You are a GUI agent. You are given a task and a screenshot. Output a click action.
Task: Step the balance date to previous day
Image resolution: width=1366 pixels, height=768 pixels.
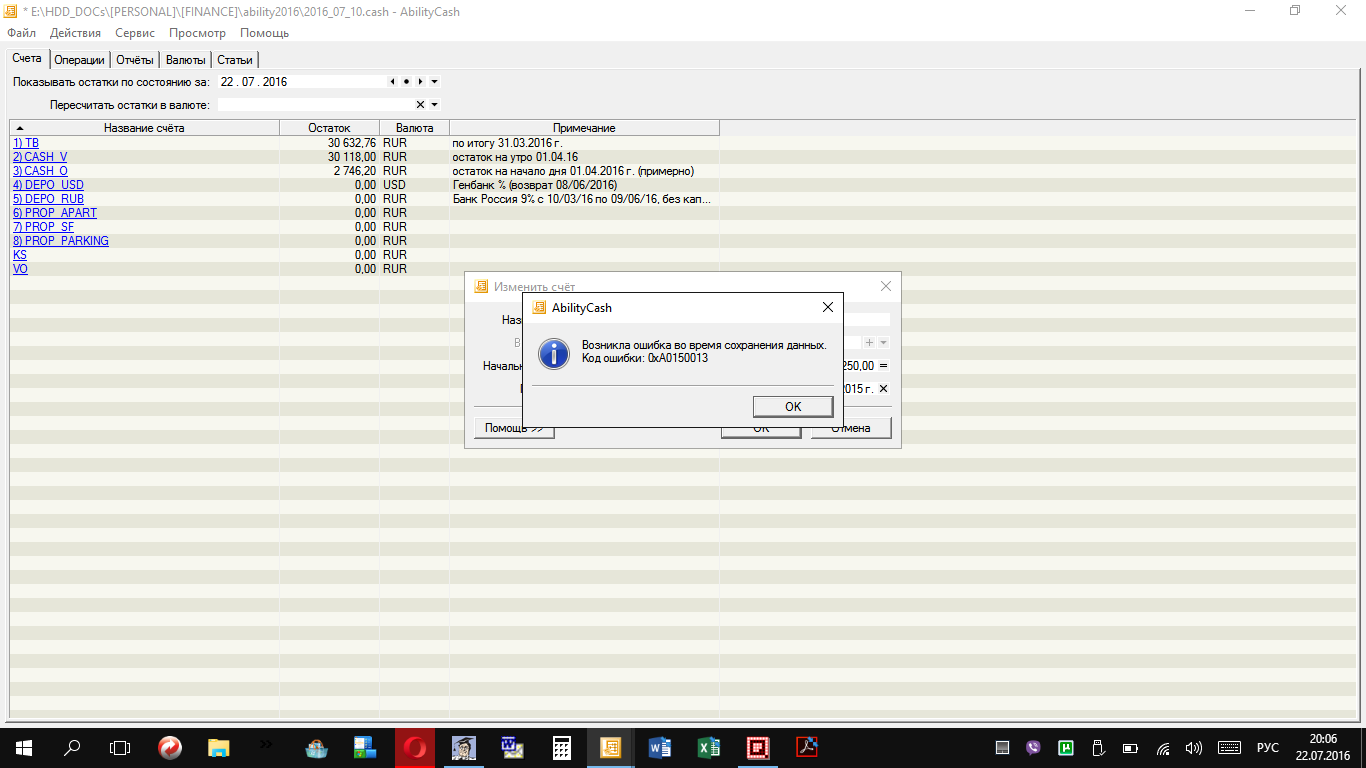[x=392, y=82]
